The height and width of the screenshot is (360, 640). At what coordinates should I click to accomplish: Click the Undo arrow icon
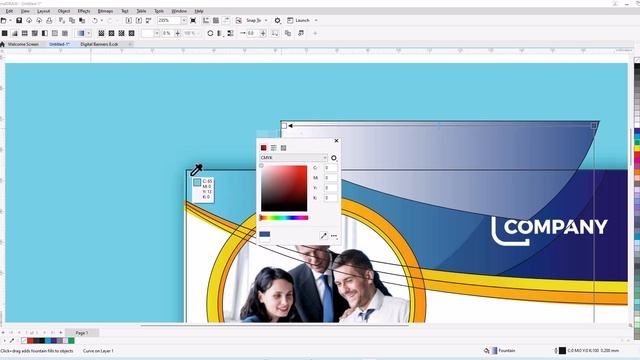pyautogui.click(x=95, y=20)
